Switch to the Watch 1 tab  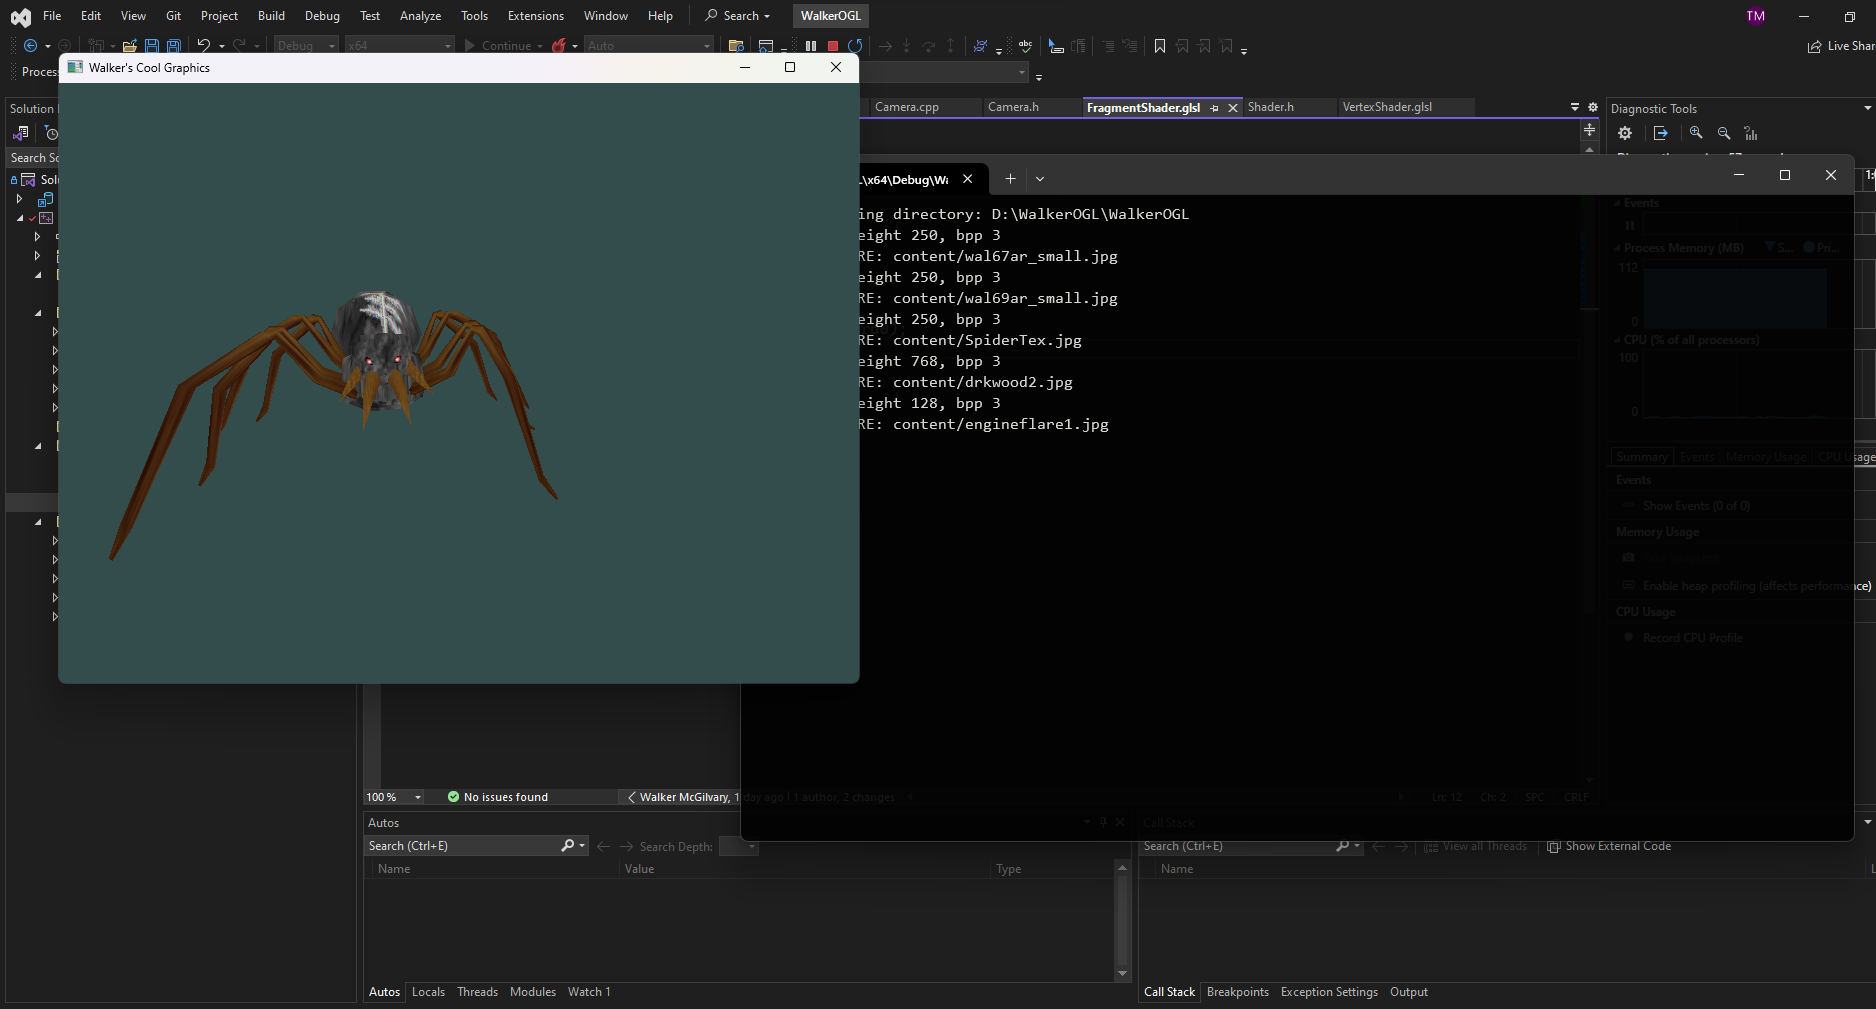tap(589, 992)
